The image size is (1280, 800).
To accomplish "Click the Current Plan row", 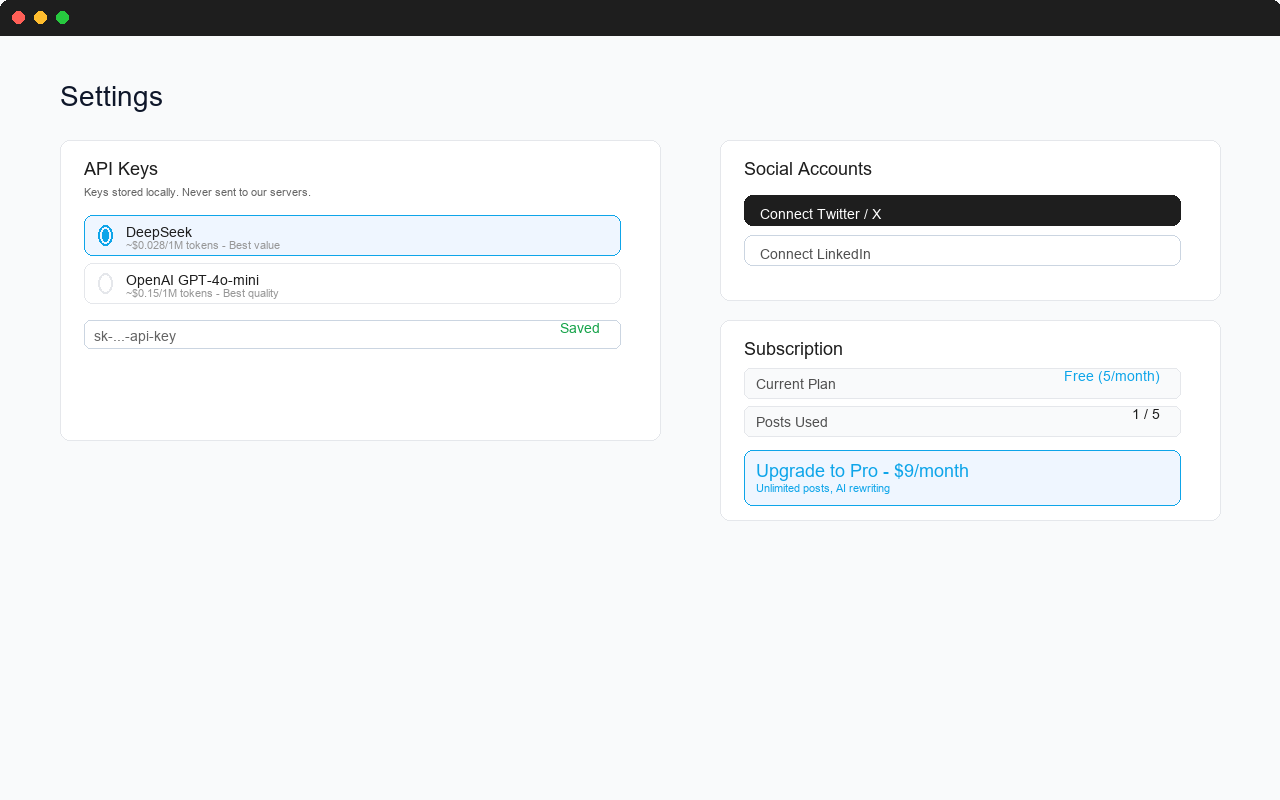I will click(x=962, y=384).
